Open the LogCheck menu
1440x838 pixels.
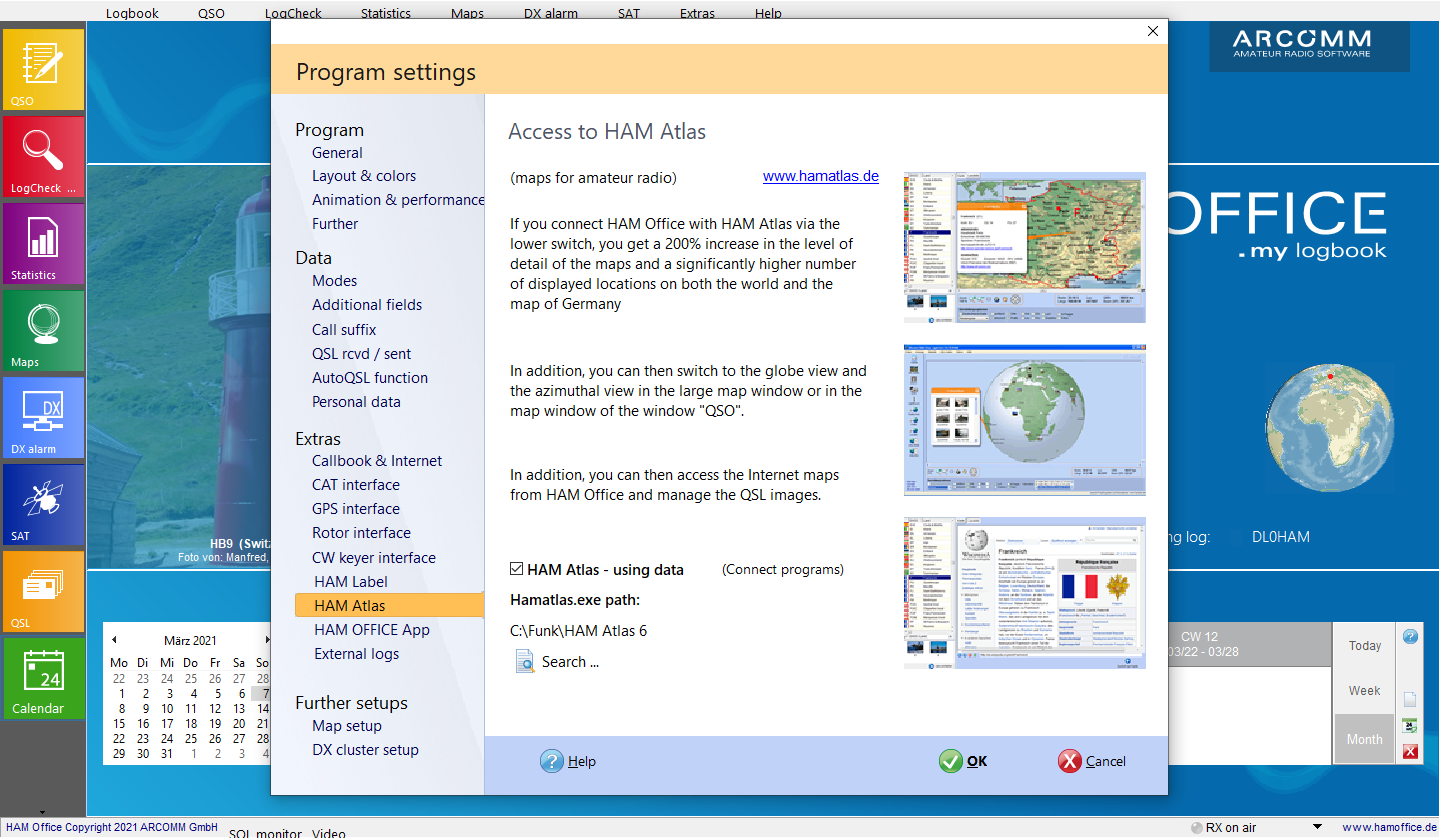point(293,14)
